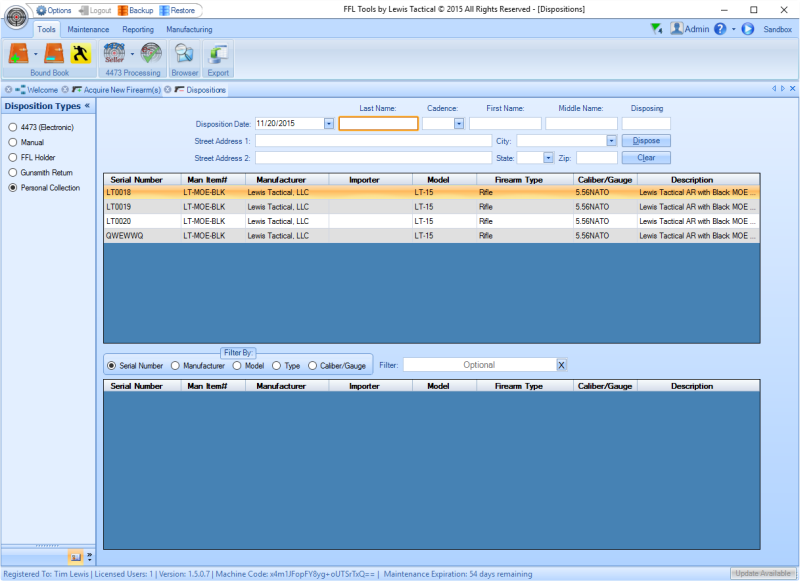Click the green flag notifications icon

[656, 29]
